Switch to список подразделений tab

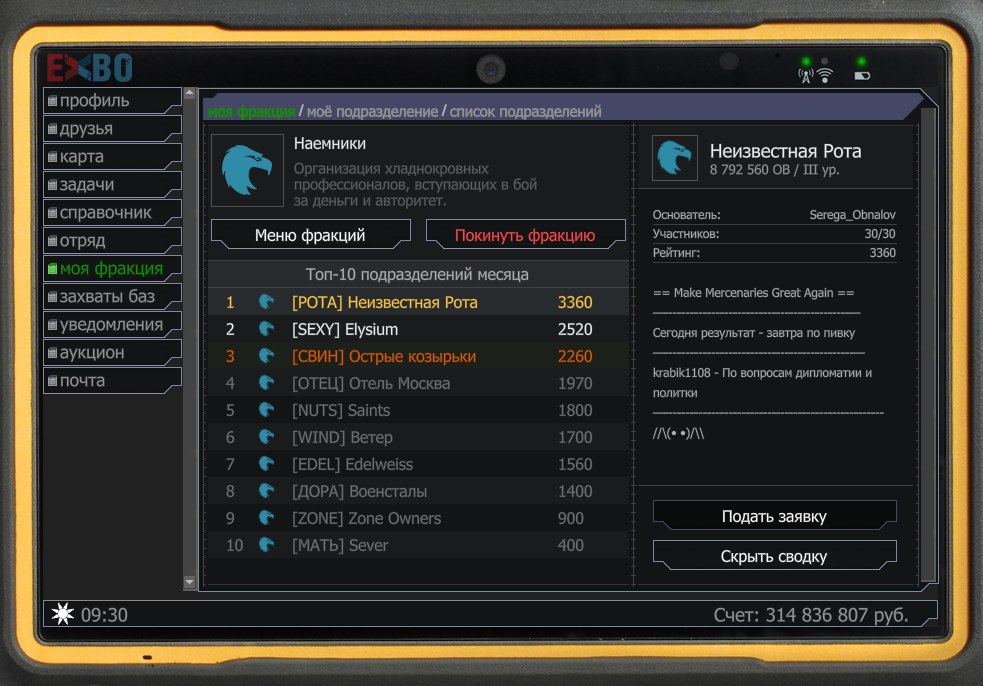coord(525,112)
